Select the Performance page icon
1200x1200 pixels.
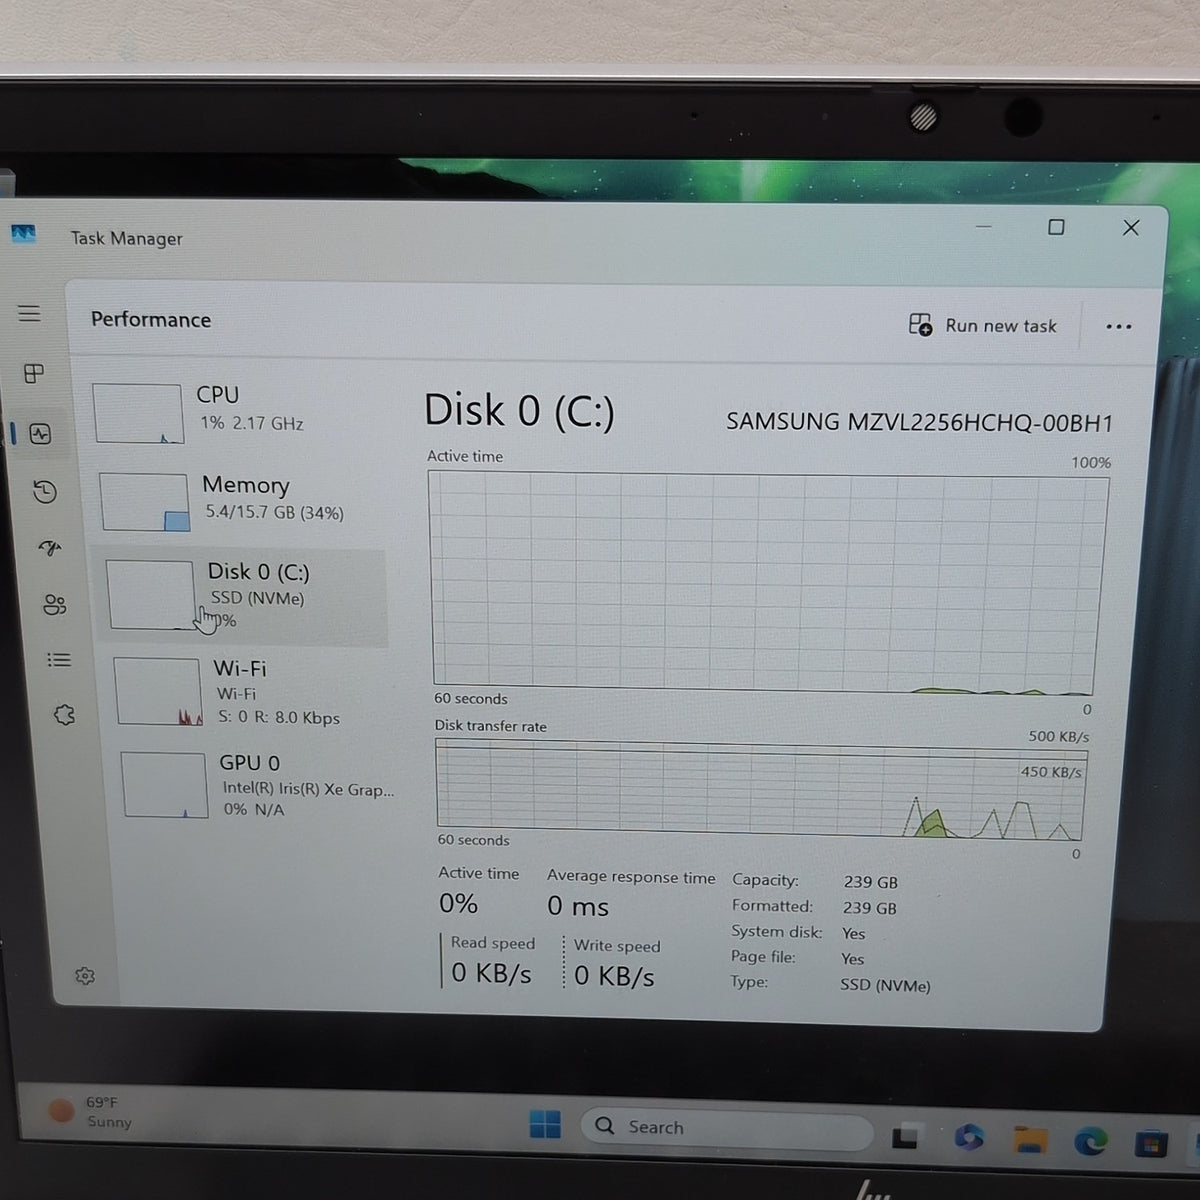[x=40, y=434]
